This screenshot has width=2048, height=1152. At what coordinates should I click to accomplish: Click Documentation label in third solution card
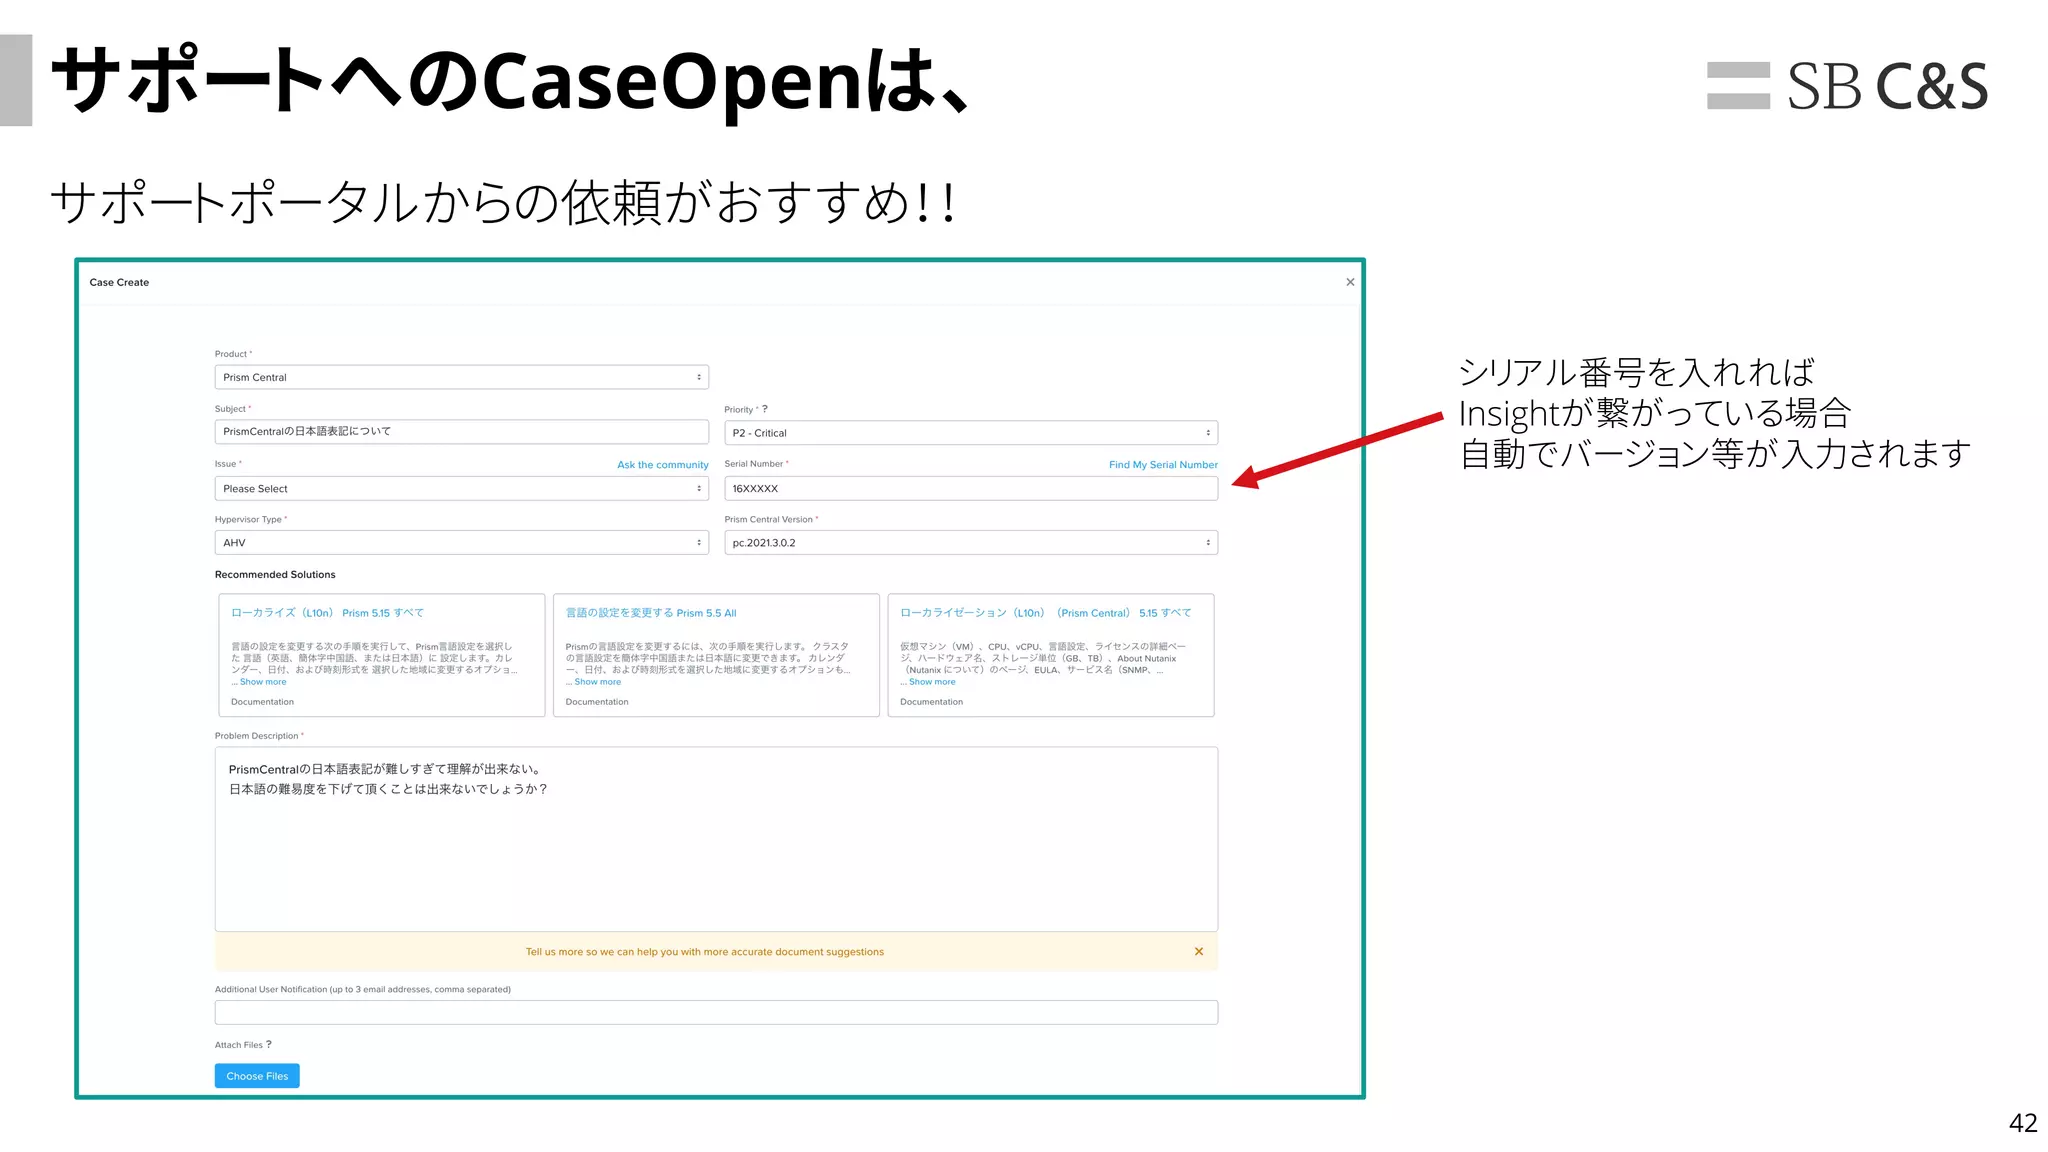coord(931,702)
